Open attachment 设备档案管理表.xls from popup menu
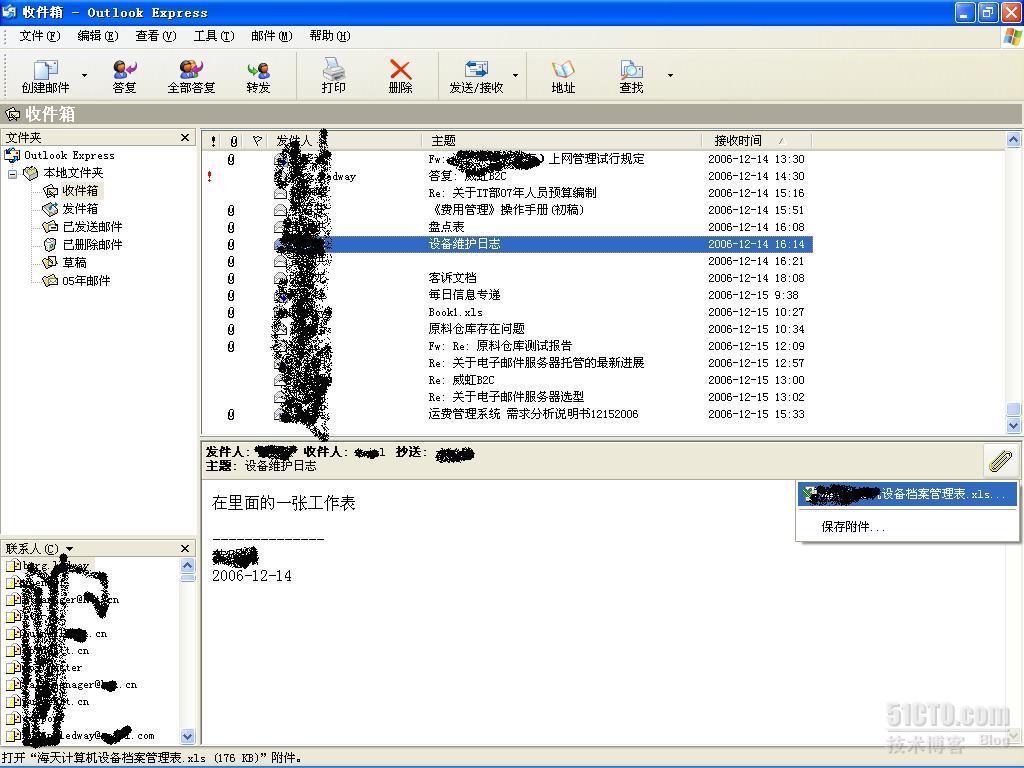Screen dimensions: 1024x768 (907, 494)
